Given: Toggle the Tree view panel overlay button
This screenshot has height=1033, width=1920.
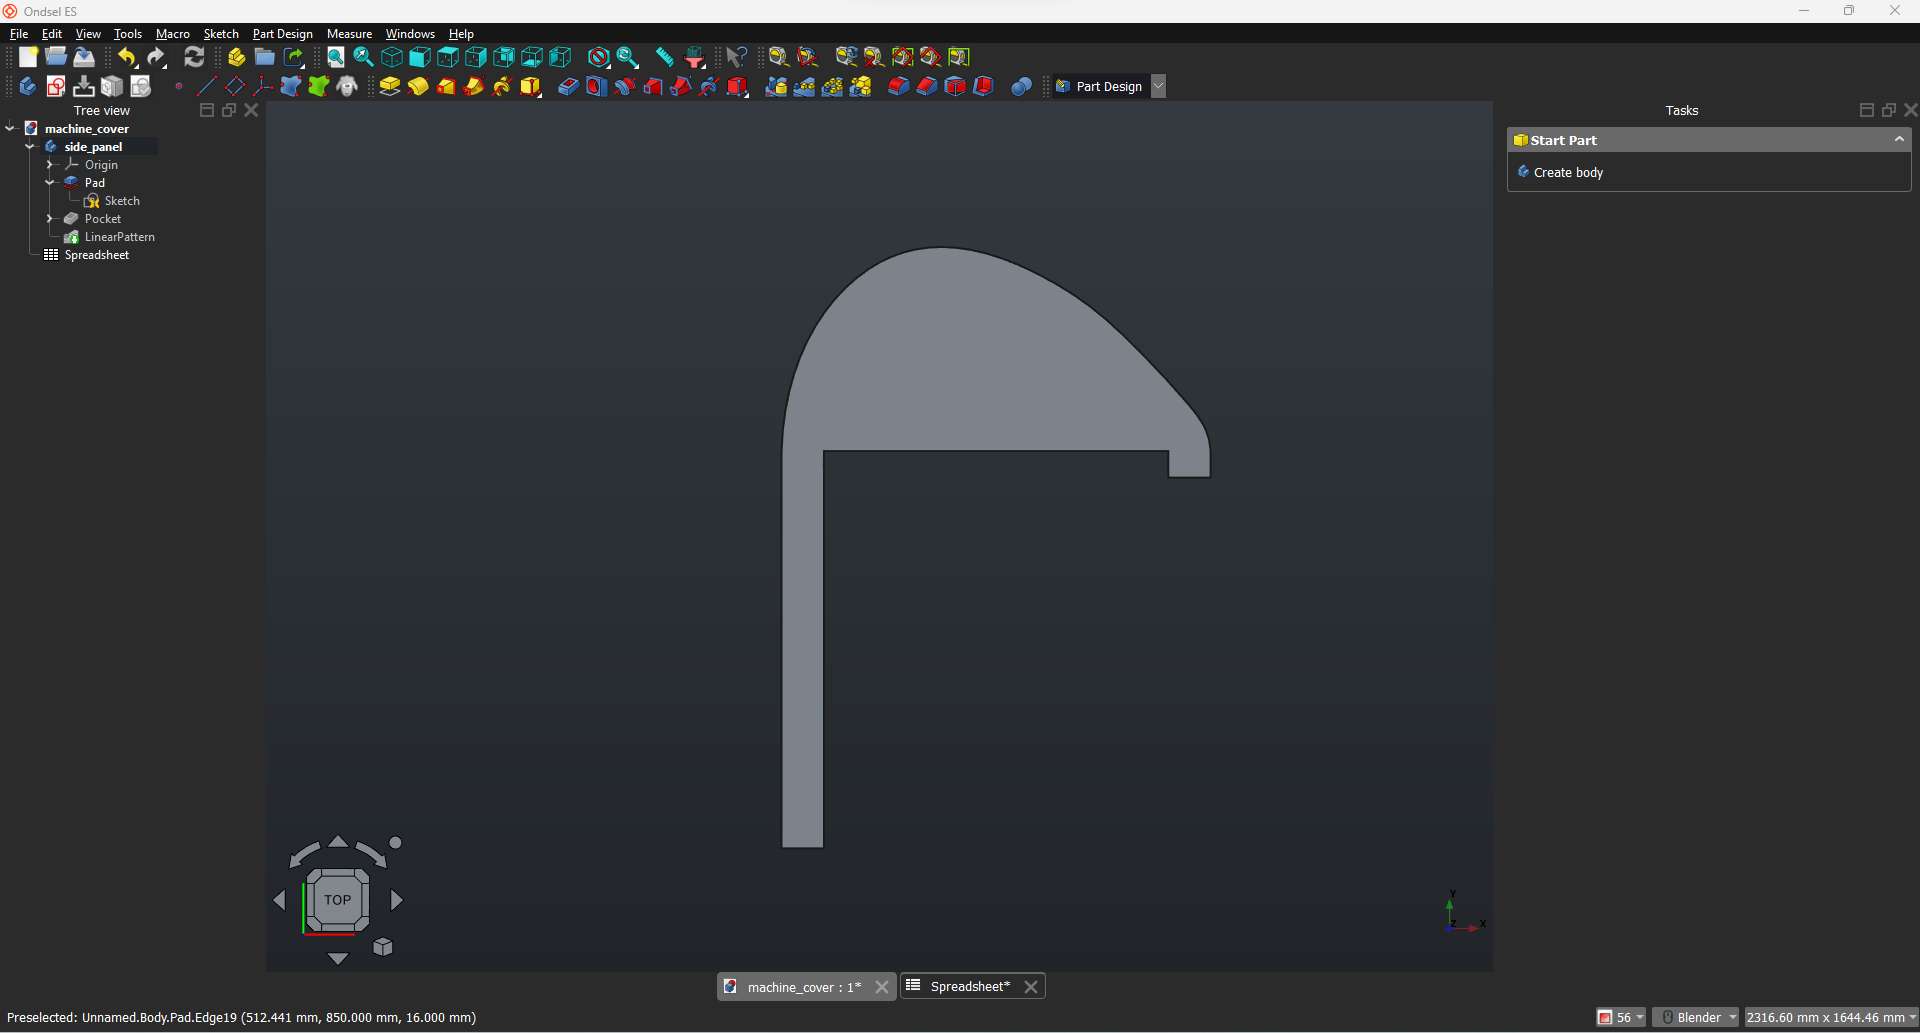Looking at the screenshot, I should (x=207, y=110).
